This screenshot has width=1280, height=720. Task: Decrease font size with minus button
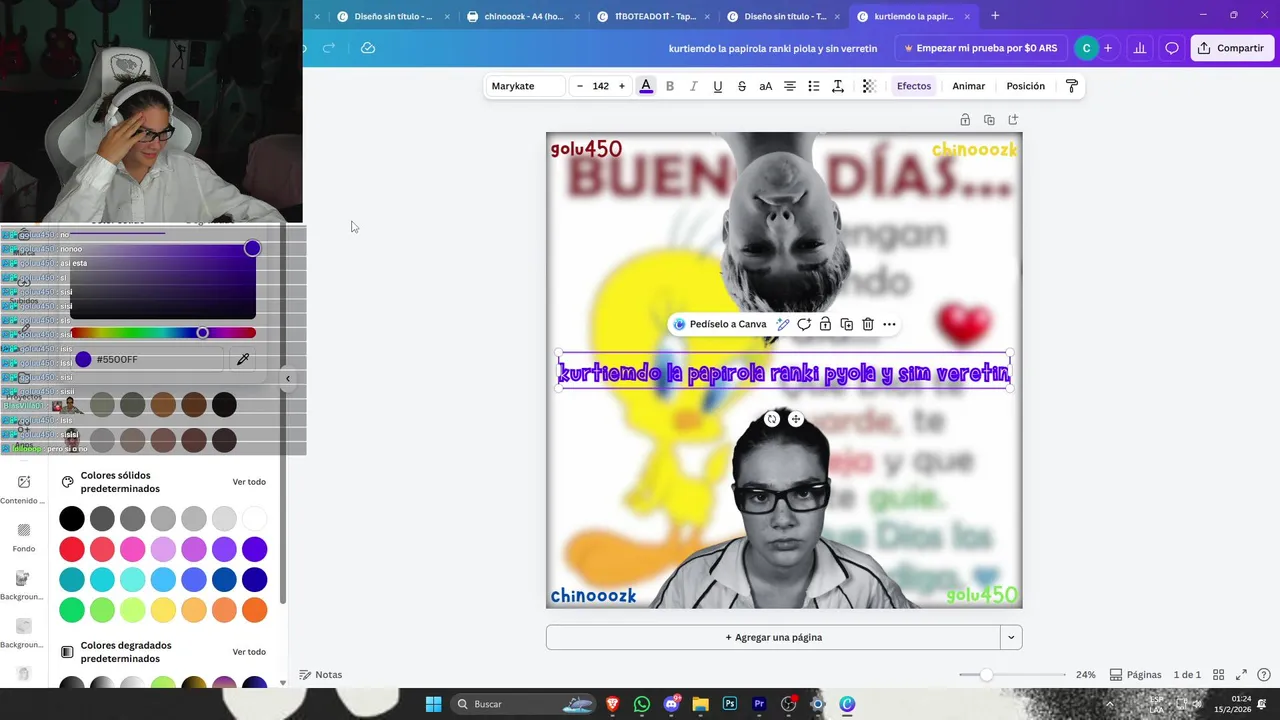click(x=580, y=86)
